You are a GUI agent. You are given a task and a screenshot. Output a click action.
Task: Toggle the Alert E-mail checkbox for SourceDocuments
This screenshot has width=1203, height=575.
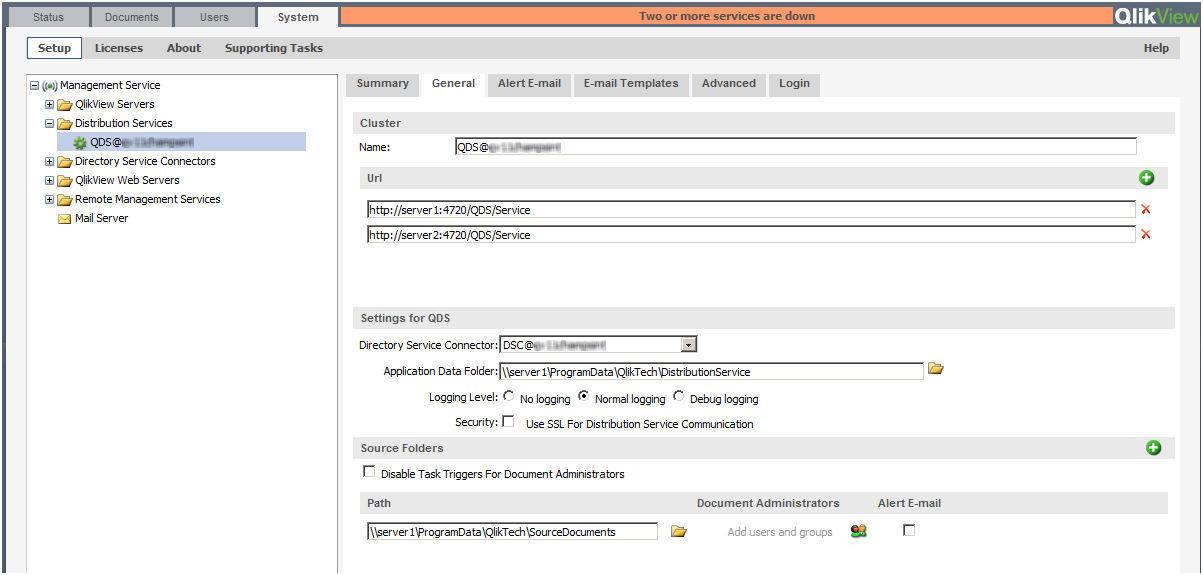coord(909,531)
